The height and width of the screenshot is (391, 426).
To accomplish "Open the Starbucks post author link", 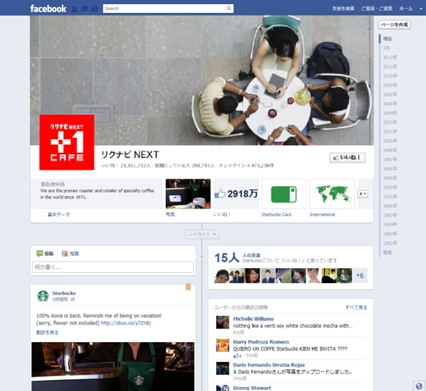I will (x=64, y=293).
